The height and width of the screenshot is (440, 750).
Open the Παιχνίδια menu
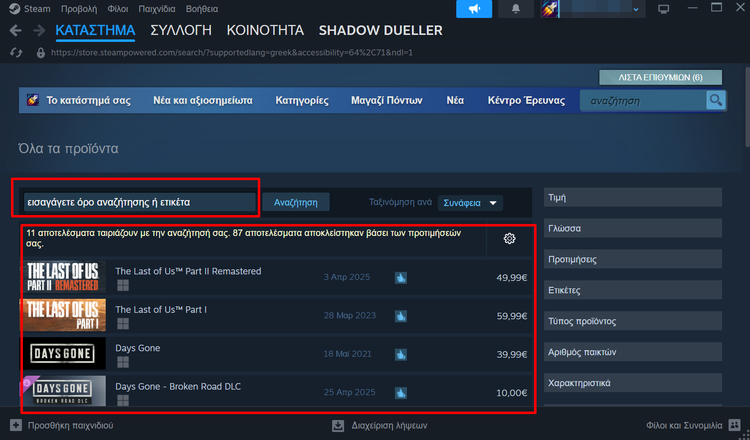(x=157, y=9)
